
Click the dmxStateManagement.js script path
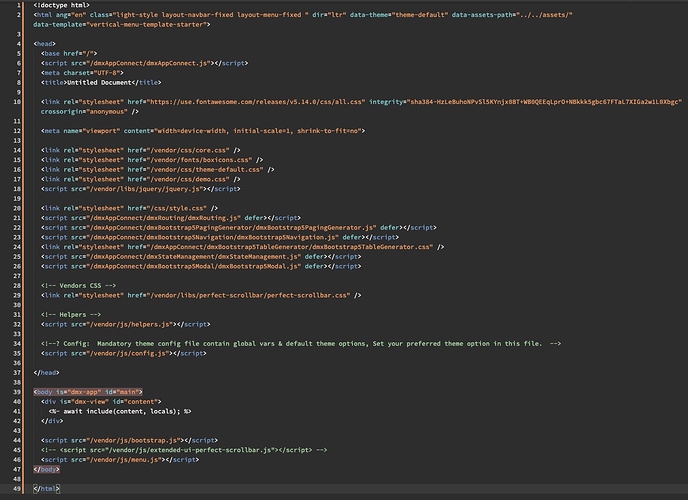[x=195, y=256]
